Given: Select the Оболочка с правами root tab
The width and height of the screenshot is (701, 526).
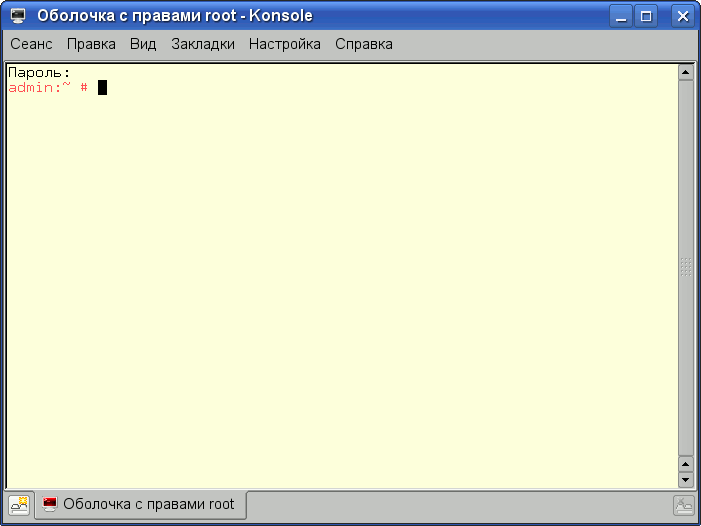Looking at the screenshot, I should pos(141,505).
